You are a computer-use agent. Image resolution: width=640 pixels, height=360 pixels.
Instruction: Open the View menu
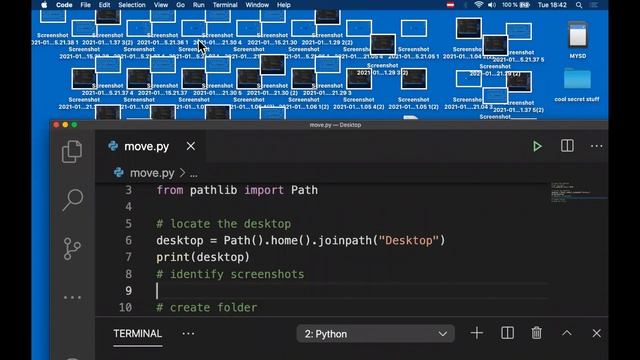161,5
